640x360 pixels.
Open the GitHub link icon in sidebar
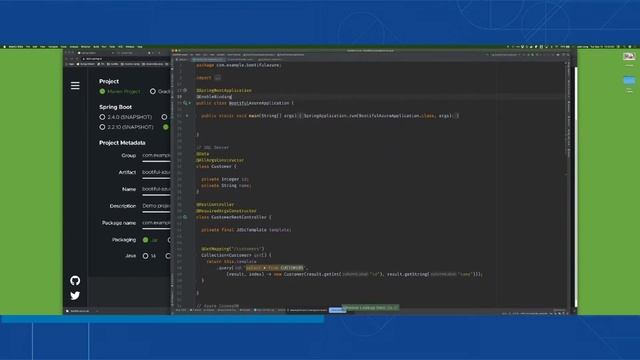[75, 280]
